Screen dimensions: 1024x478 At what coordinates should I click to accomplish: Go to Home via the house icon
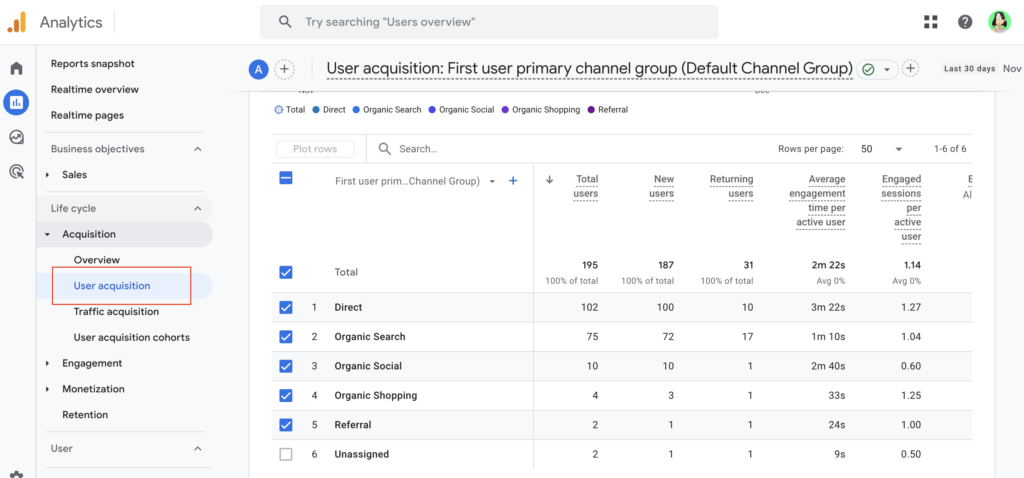(x=16, y=69)
